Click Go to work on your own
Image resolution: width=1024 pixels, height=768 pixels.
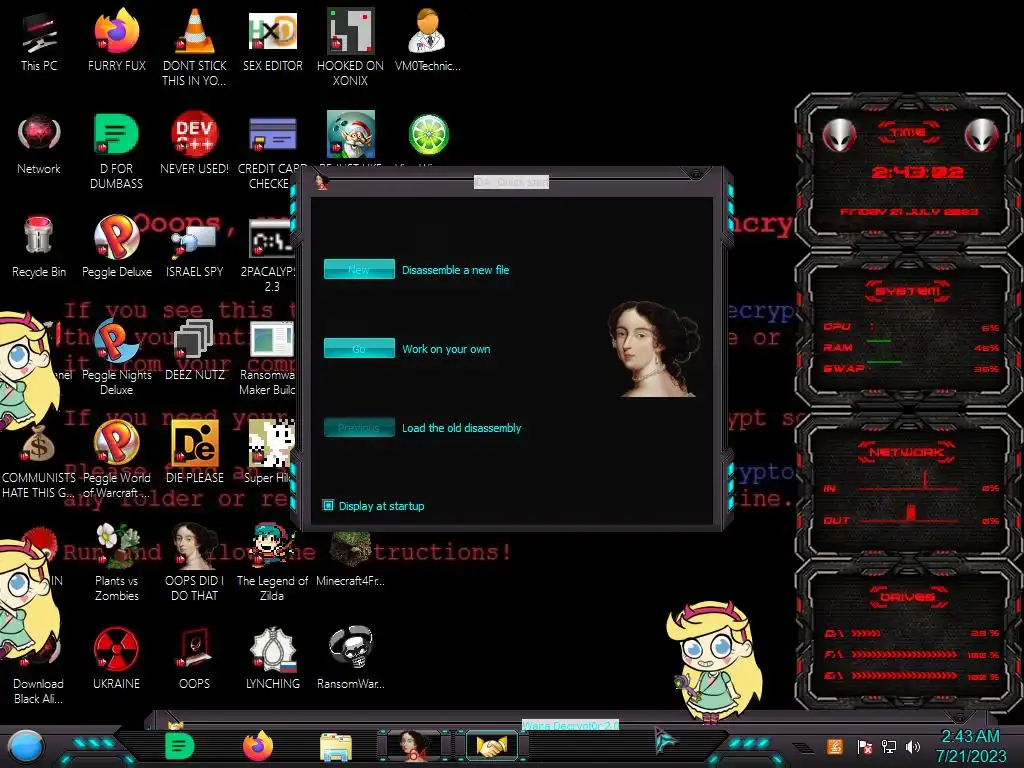coord(359,349)
